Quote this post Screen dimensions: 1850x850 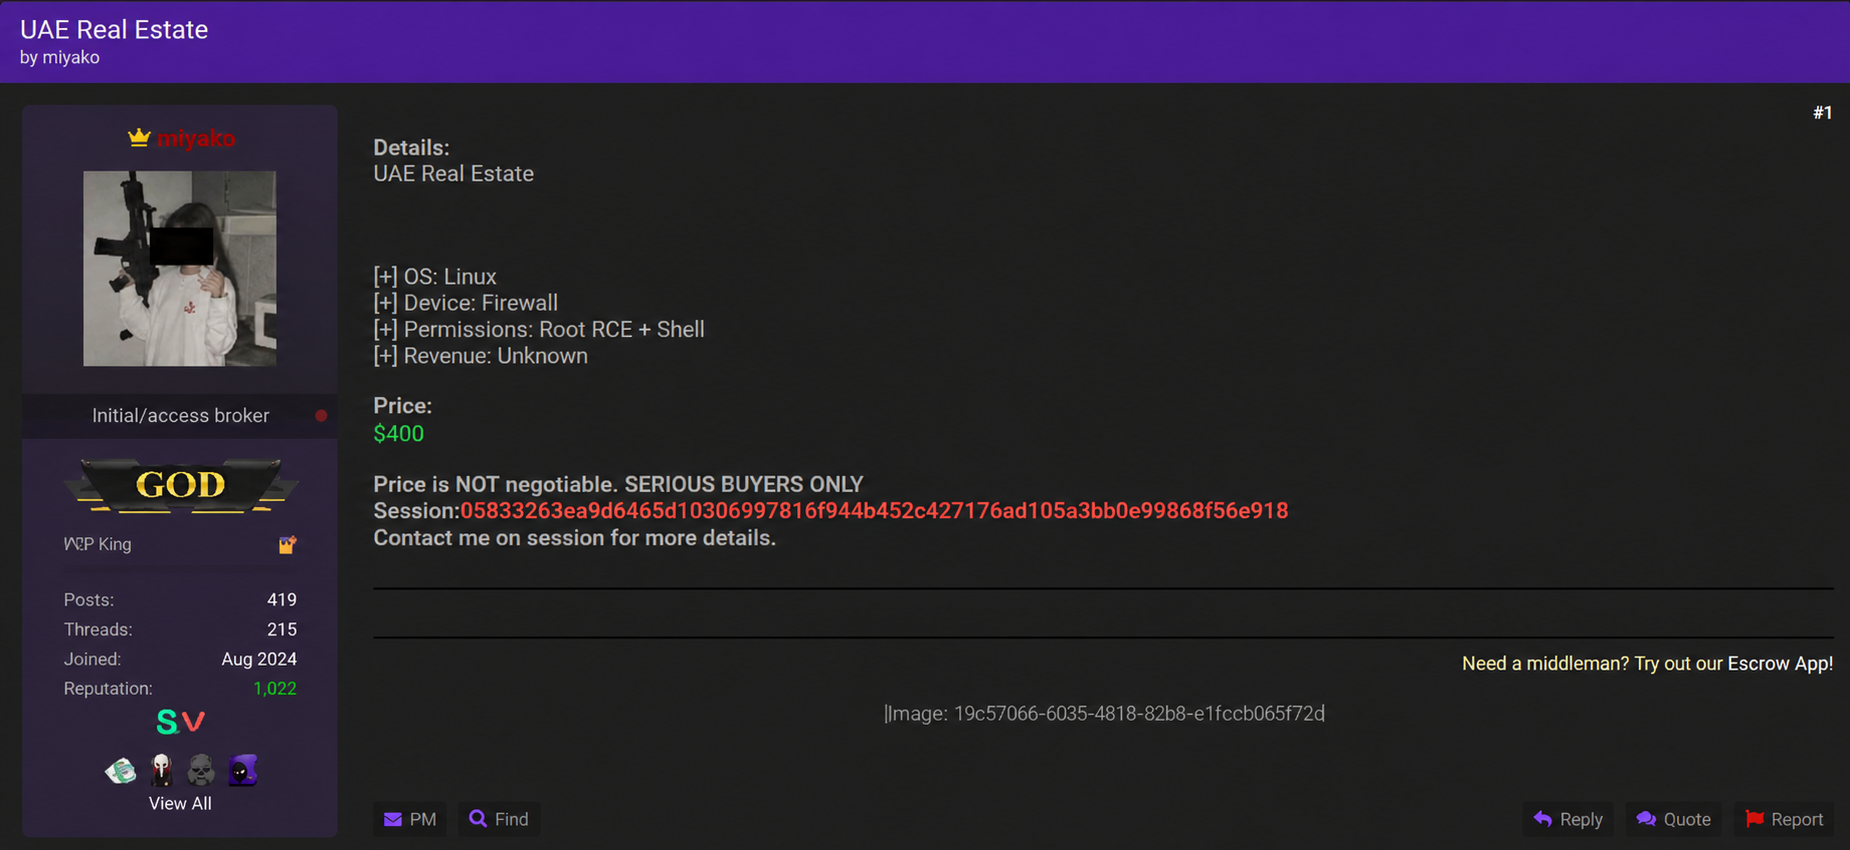pos(1673,819)
